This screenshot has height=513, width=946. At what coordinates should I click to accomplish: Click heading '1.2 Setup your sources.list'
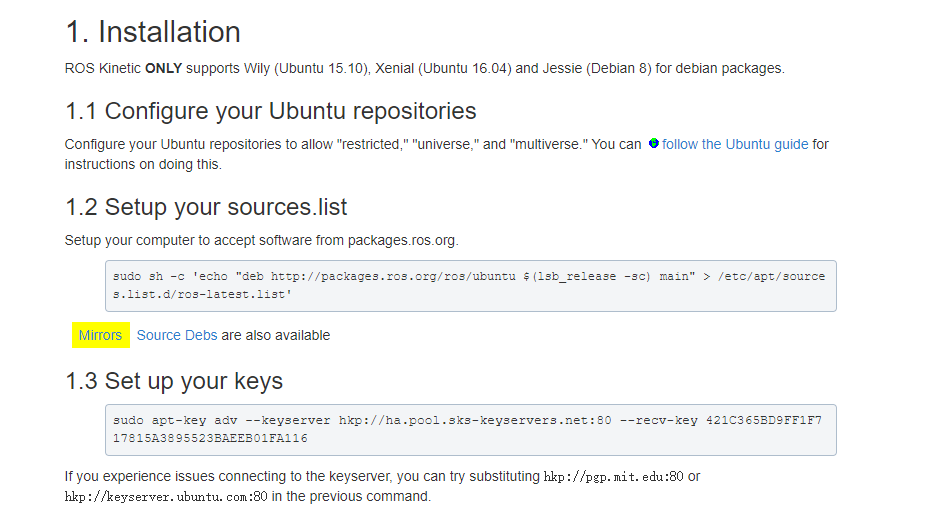pos(206,207)
